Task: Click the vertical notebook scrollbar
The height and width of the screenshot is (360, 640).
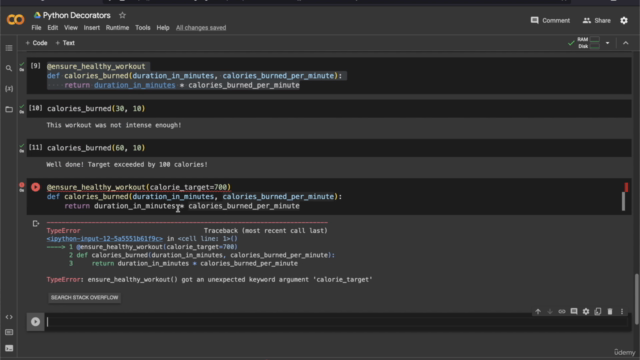Action: tap(636, 298)
